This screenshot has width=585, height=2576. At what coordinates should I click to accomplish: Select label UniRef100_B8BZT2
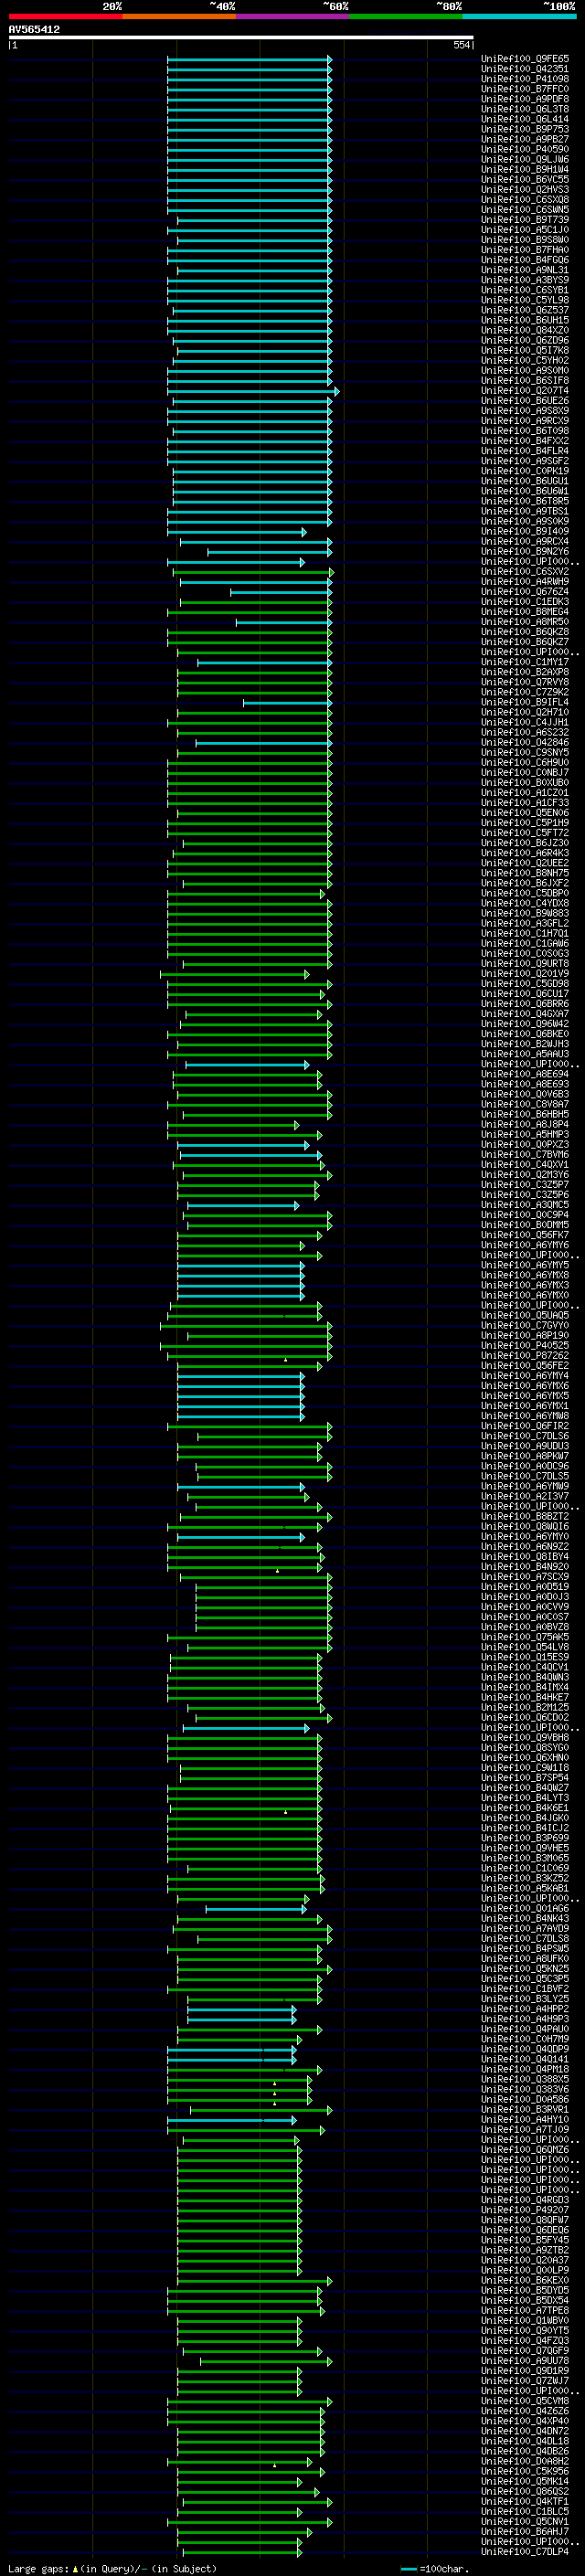pos(524,1516)
